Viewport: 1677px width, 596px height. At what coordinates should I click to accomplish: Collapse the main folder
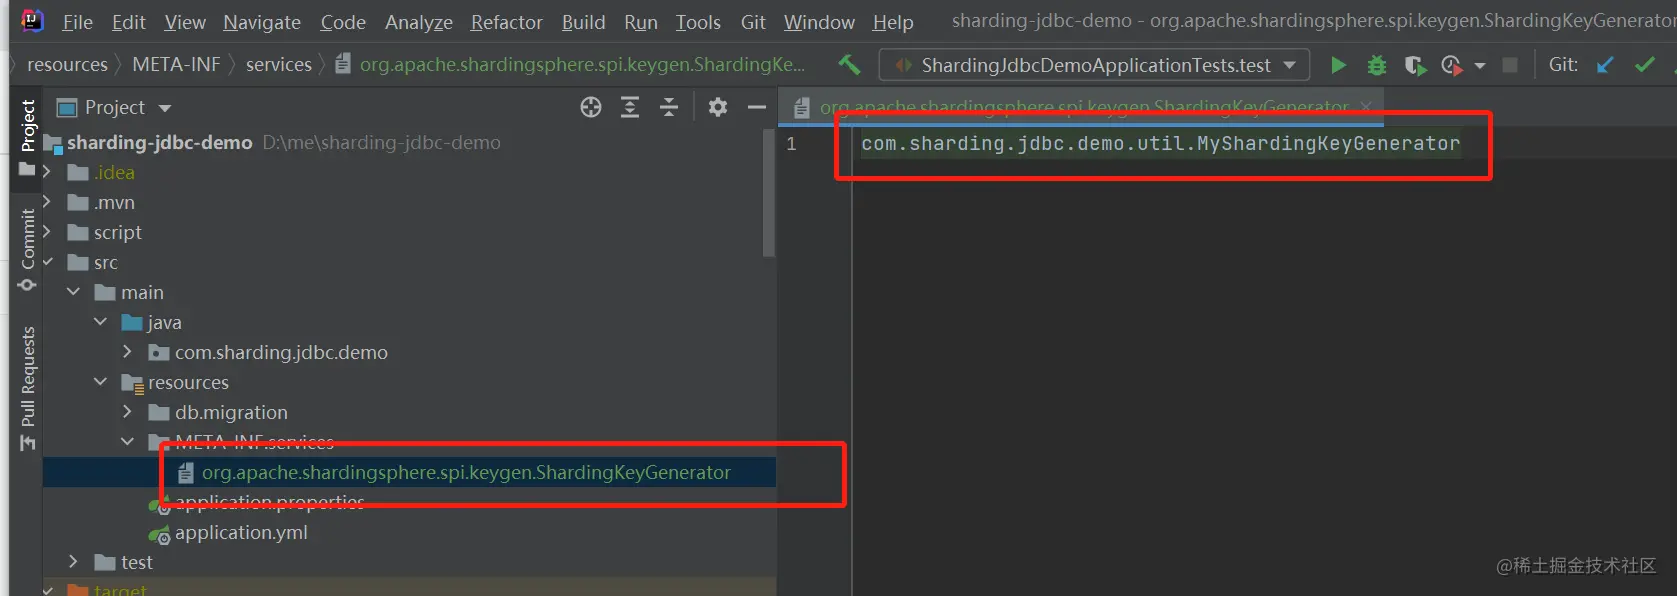[73, 292]
